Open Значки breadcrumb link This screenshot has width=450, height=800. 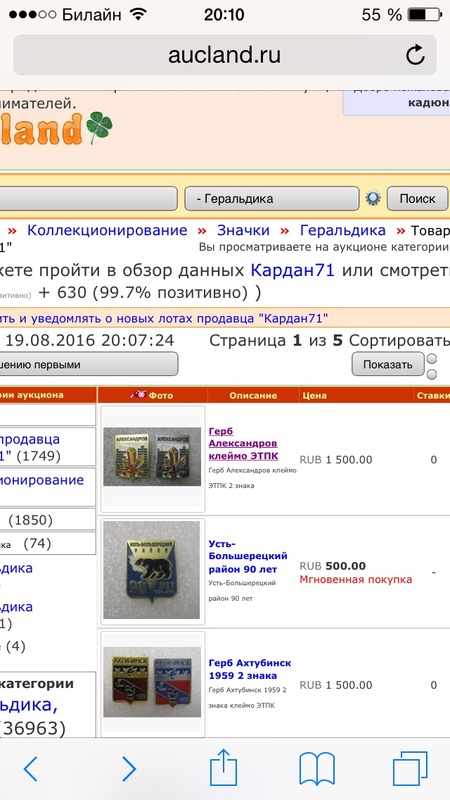243,231
